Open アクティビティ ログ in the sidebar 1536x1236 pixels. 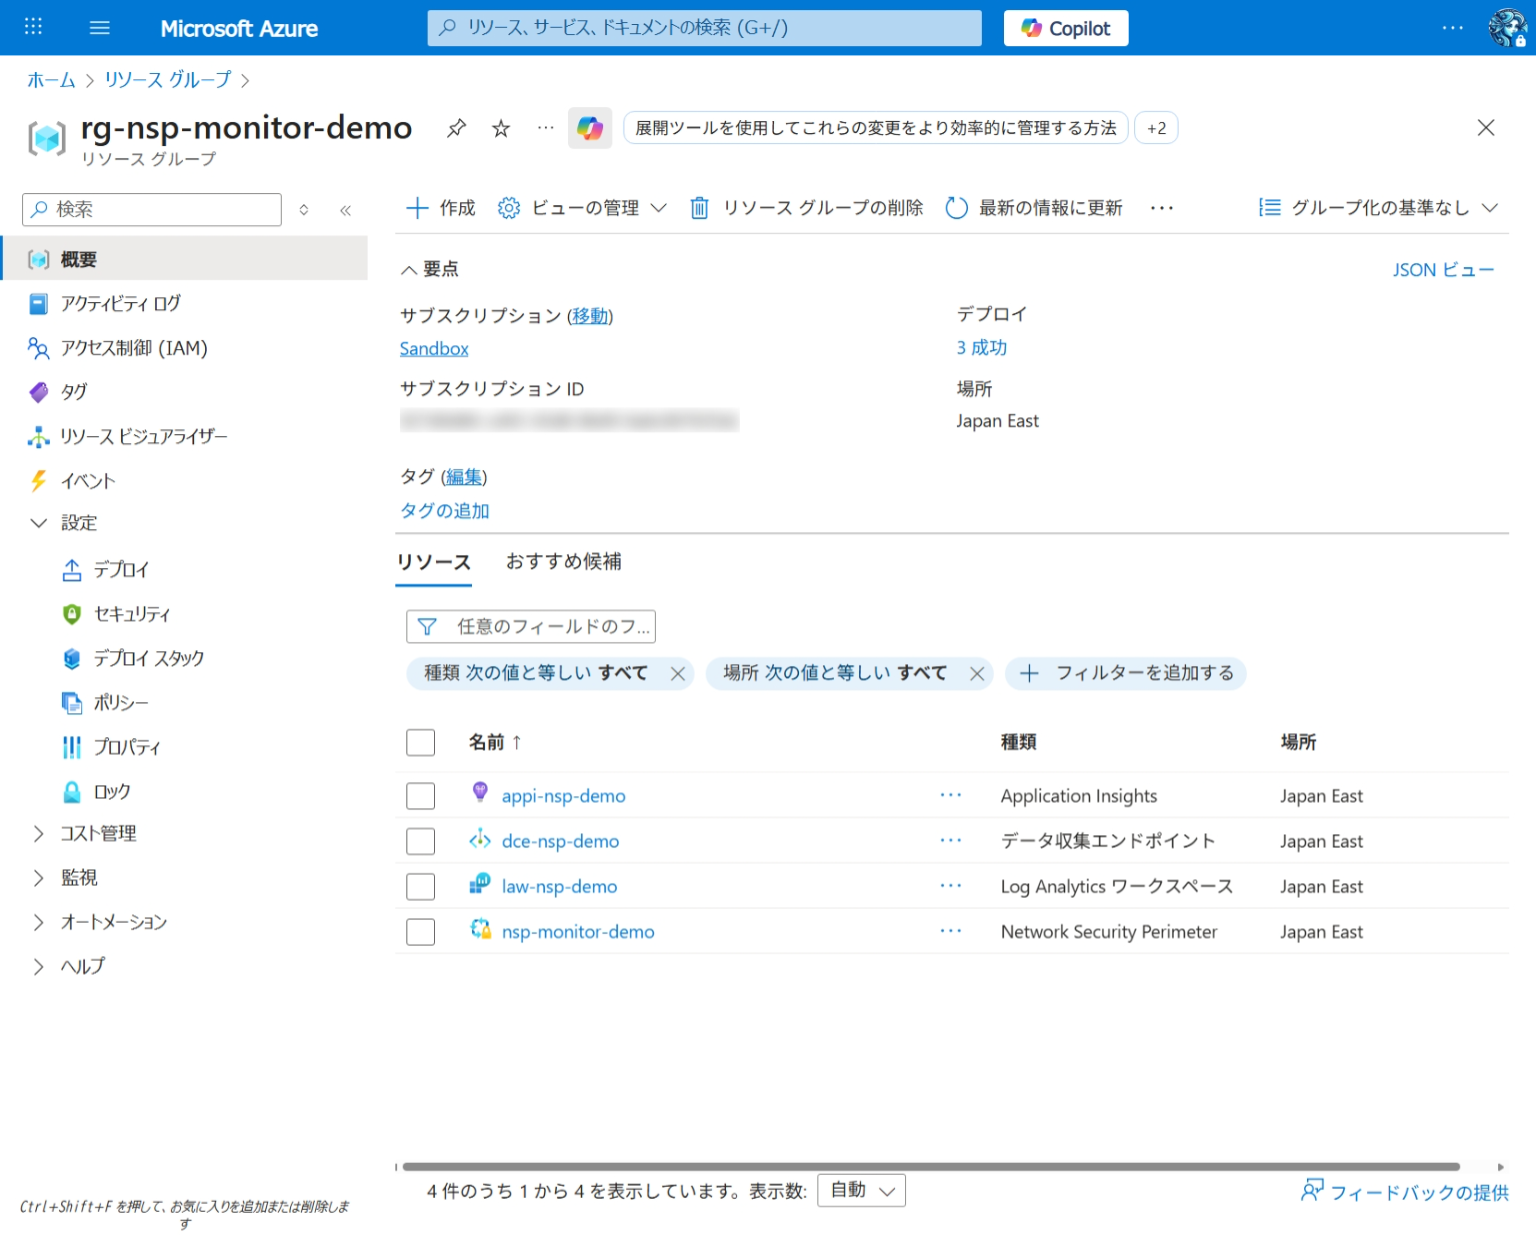(x=120, y=303)
